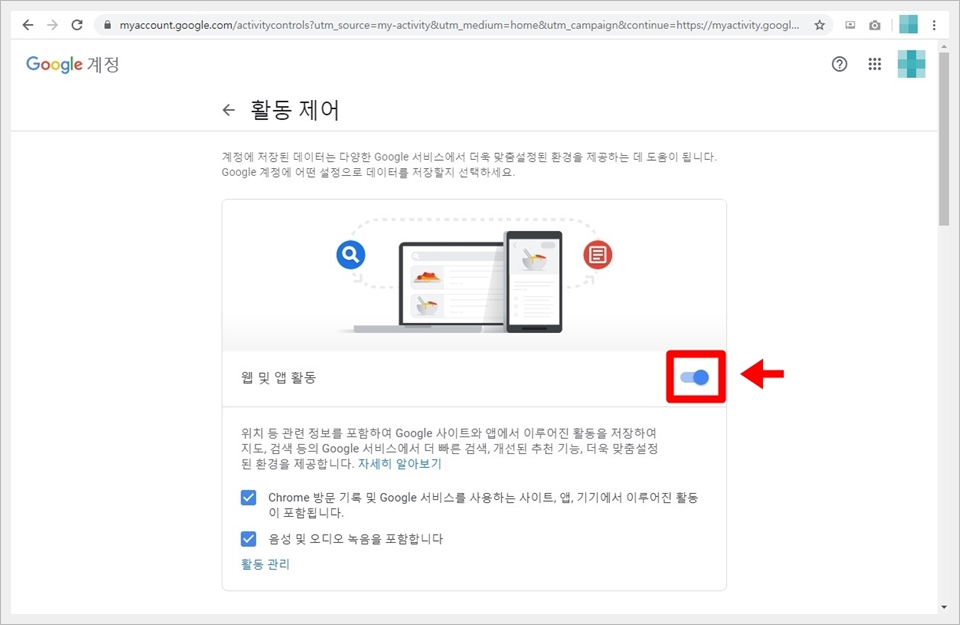Open the Chrome three-dot menu

934,25
